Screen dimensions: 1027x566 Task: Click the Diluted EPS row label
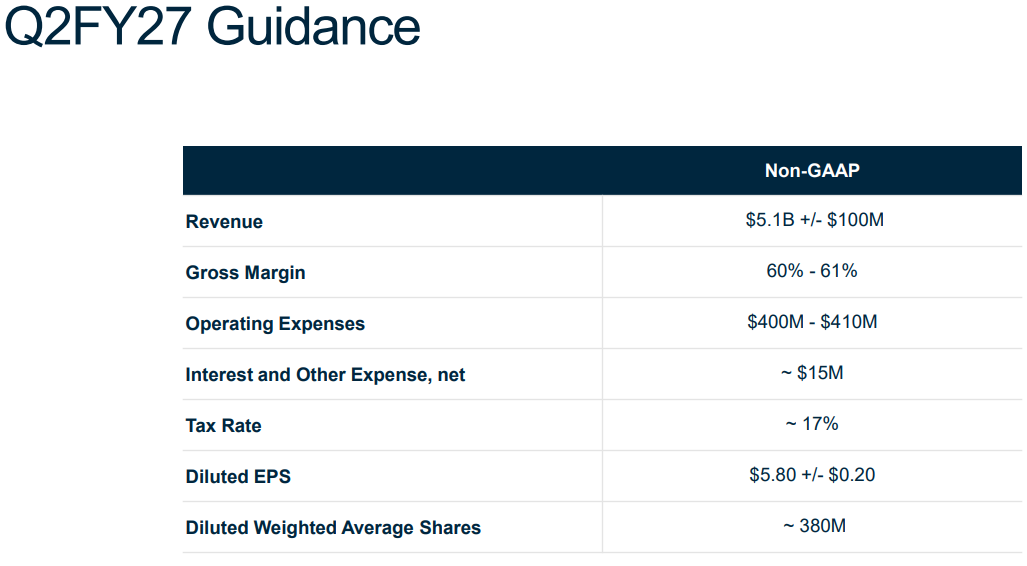click(238, 476)
